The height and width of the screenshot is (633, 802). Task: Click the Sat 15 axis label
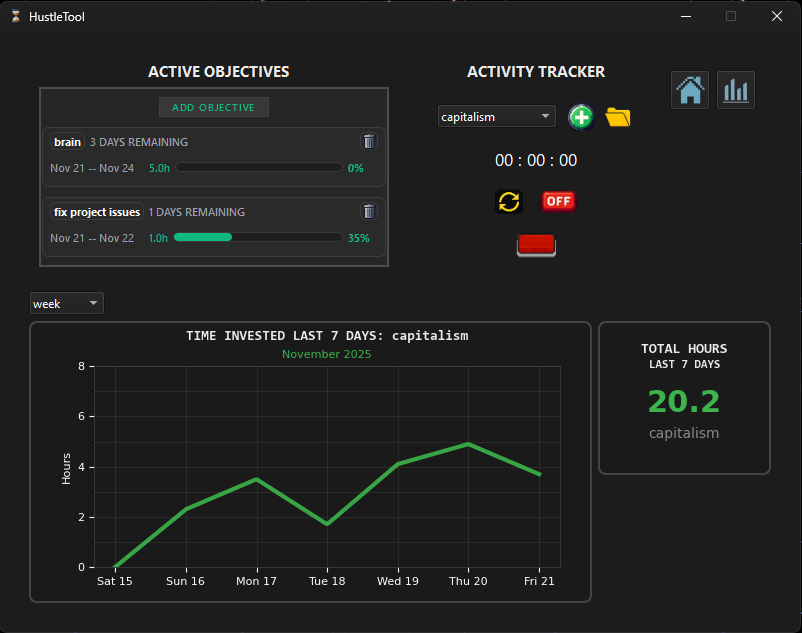[115, 581]
